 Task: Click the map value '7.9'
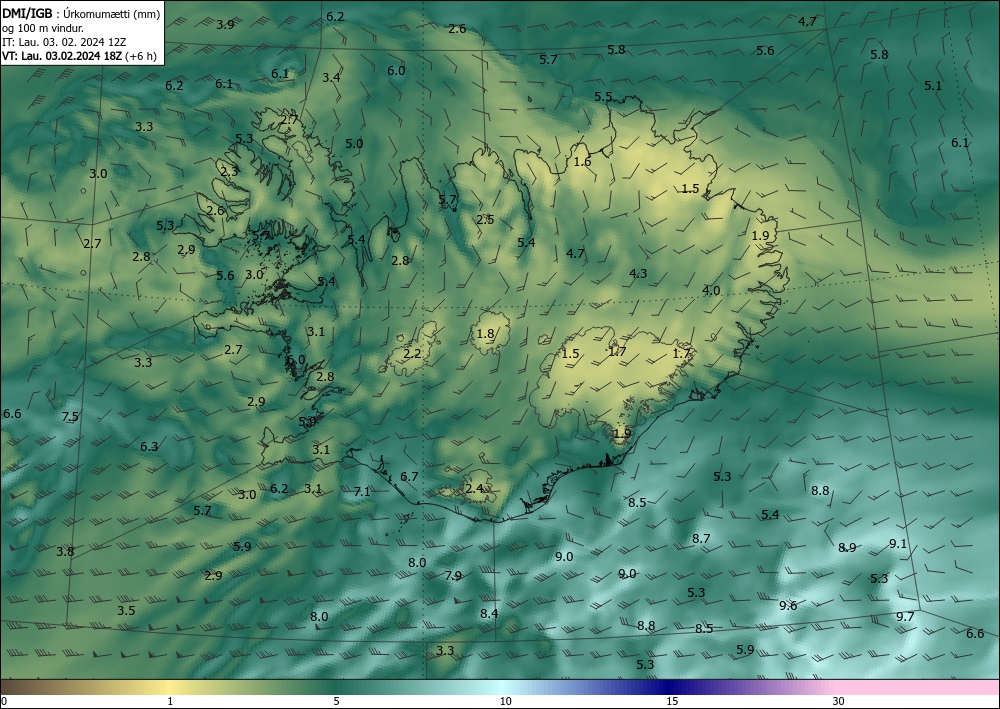pos(453,576)
